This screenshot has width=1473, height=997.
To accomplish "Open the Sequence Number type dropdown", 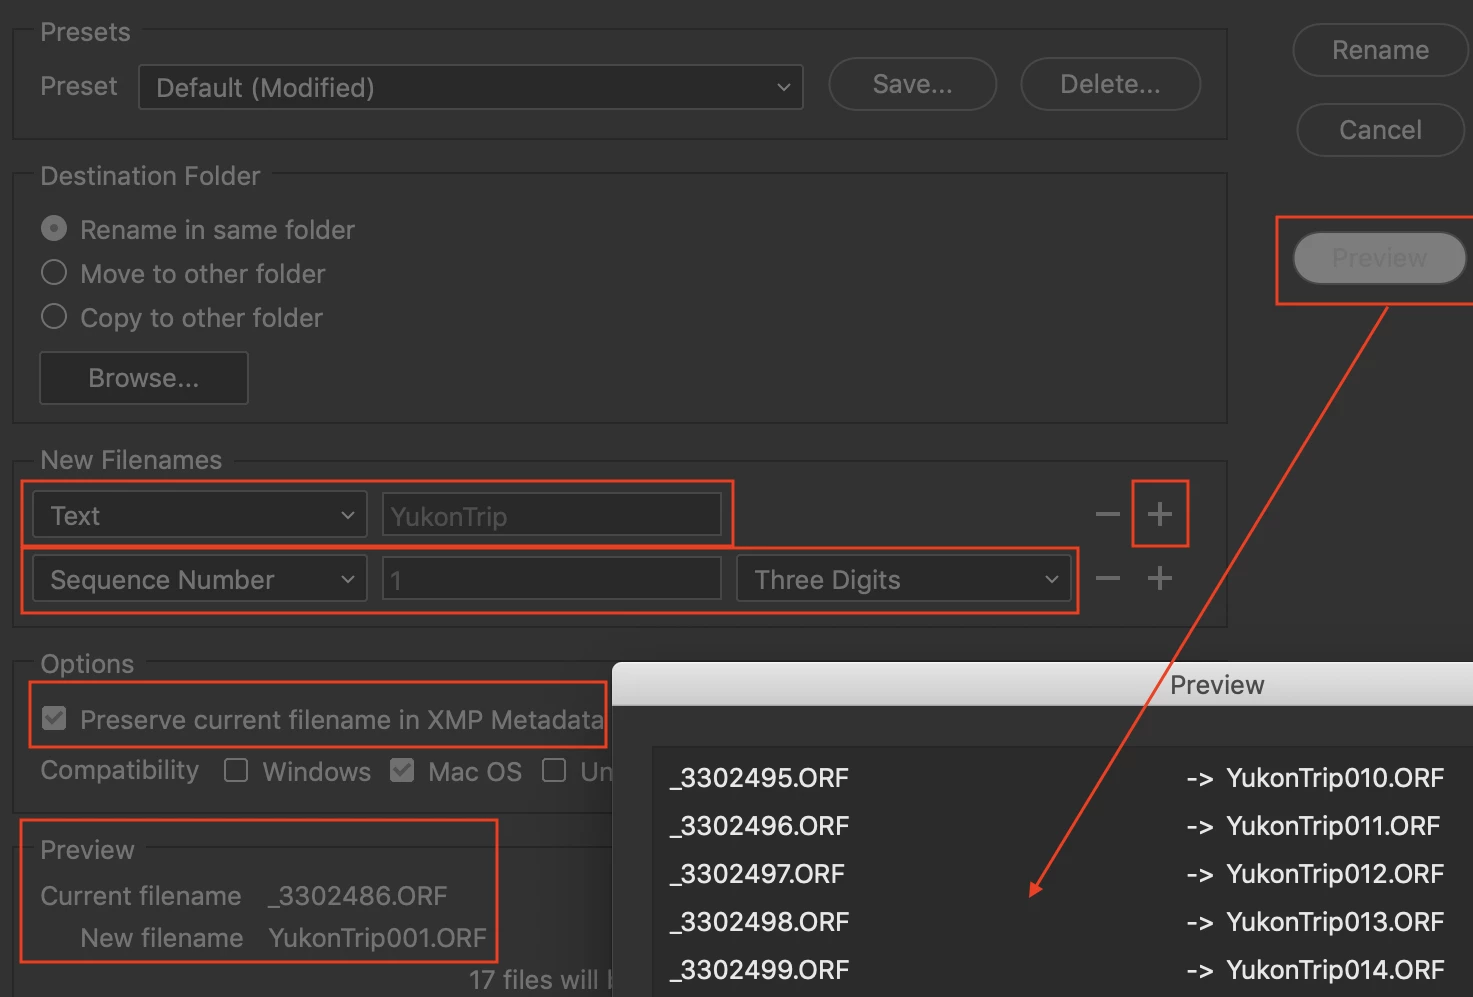I will click(x=200, y=579).
